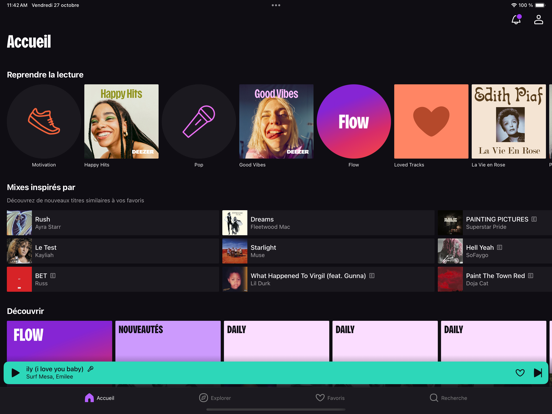Screen dimensions: 552x414
Task: Open the Mixes inspirés par section
Action: tap(41, 187)
